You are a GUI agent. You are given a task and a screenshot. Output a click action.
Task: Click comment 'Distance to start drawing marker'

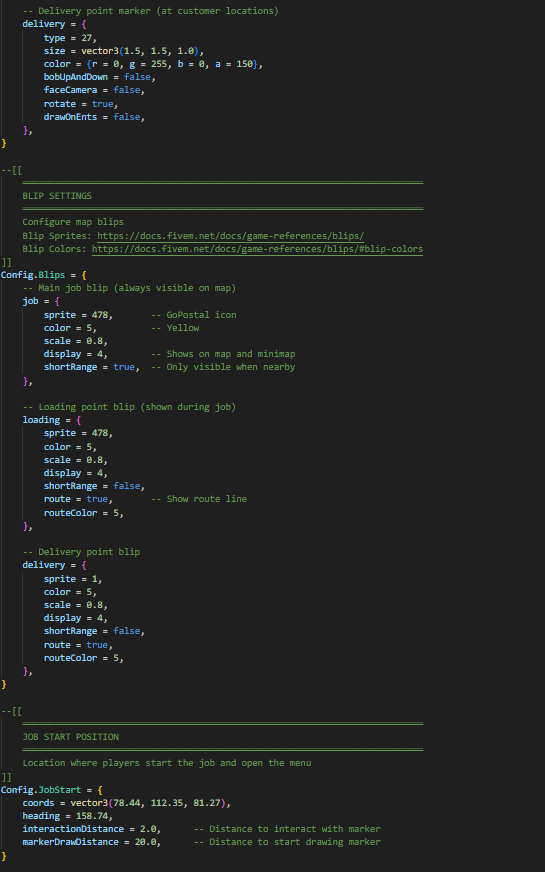288,842
